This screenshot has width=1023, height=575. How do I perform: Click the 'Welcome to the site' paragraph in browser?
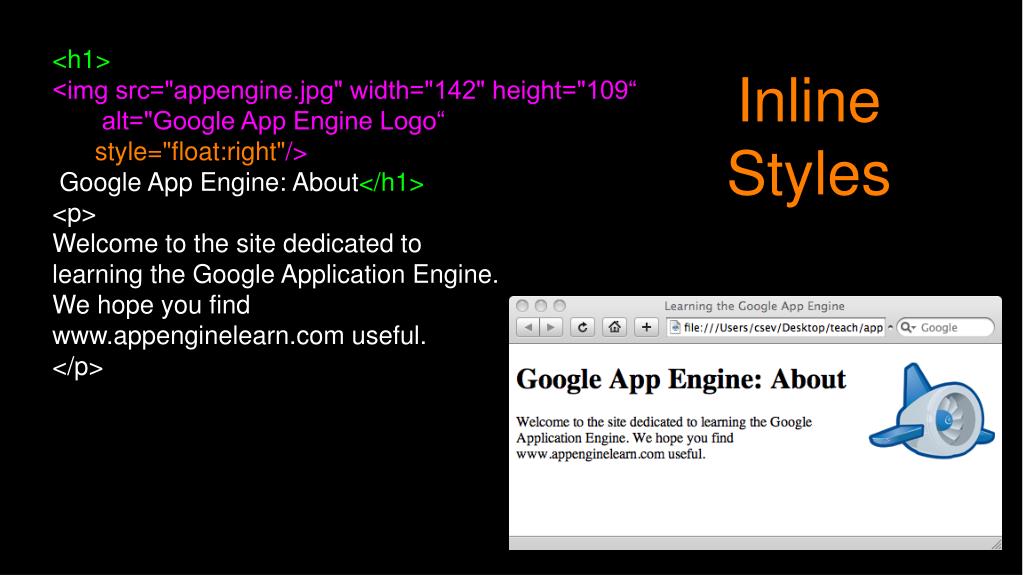point(664,438)
